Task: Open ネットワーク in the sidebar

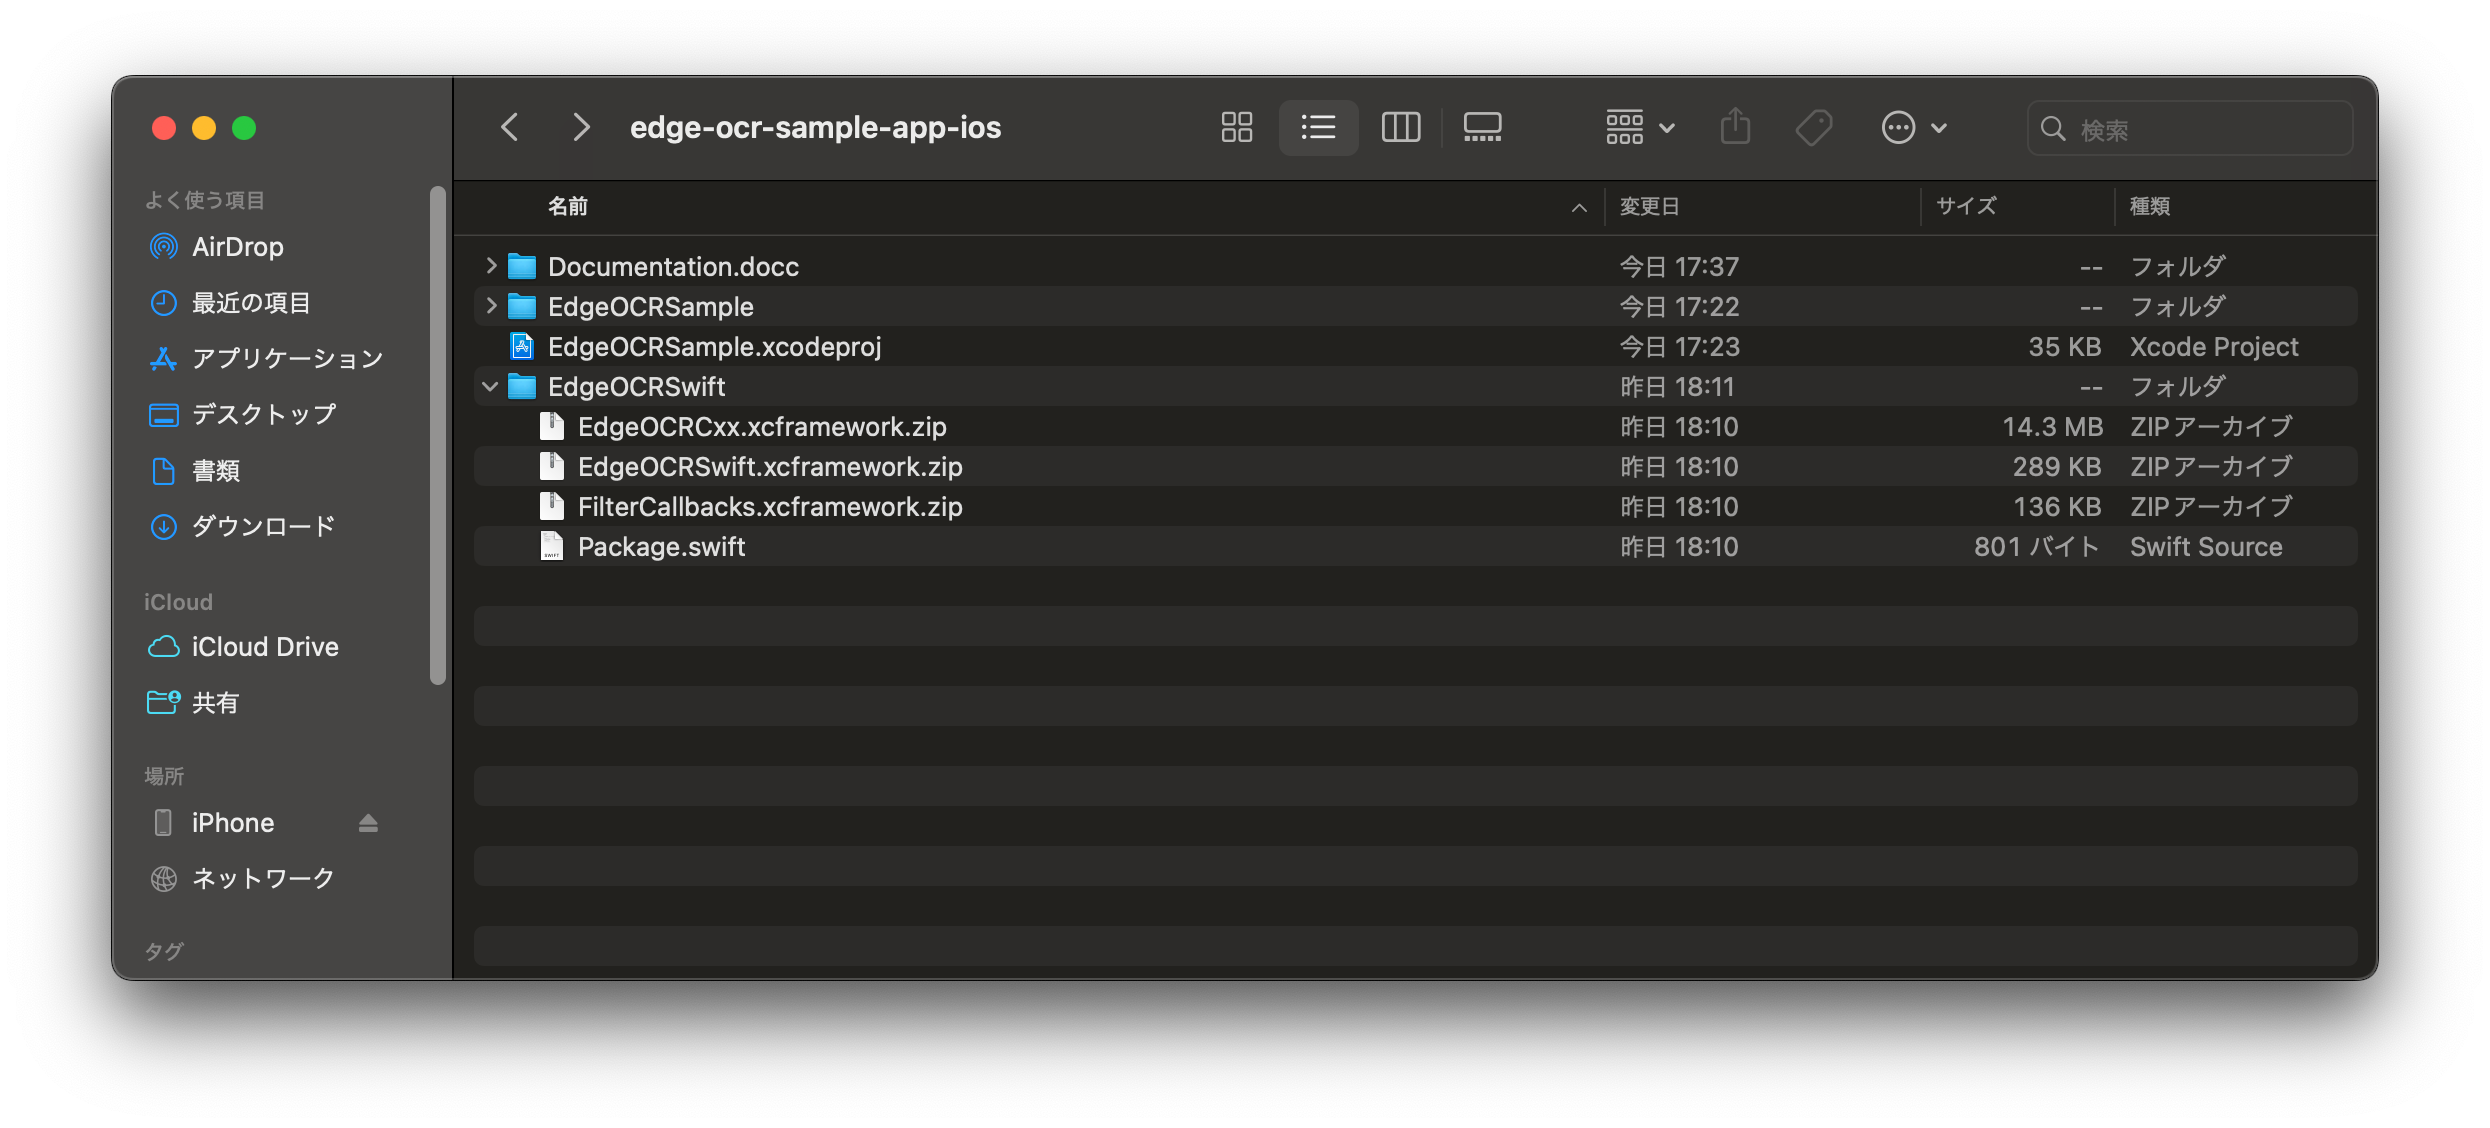Action: (x=263, y=879)
